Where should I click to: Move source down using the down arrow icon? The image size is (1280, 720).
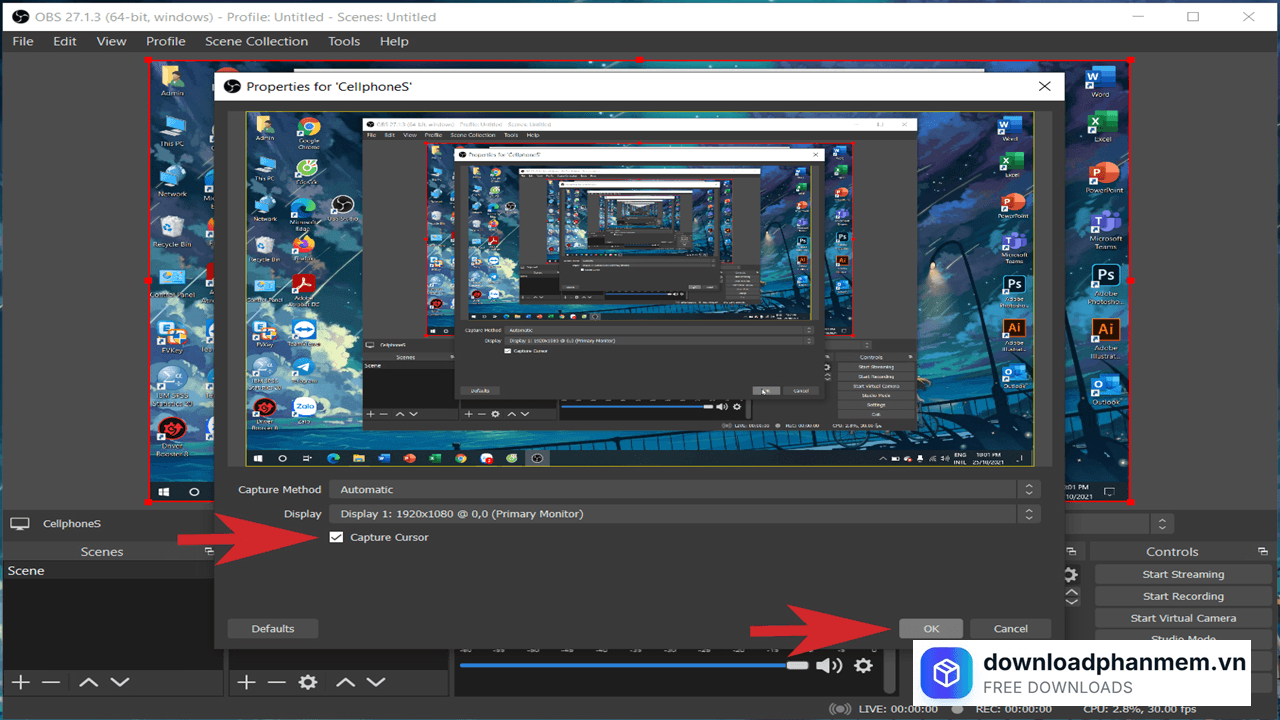click(x=377, y=682)
